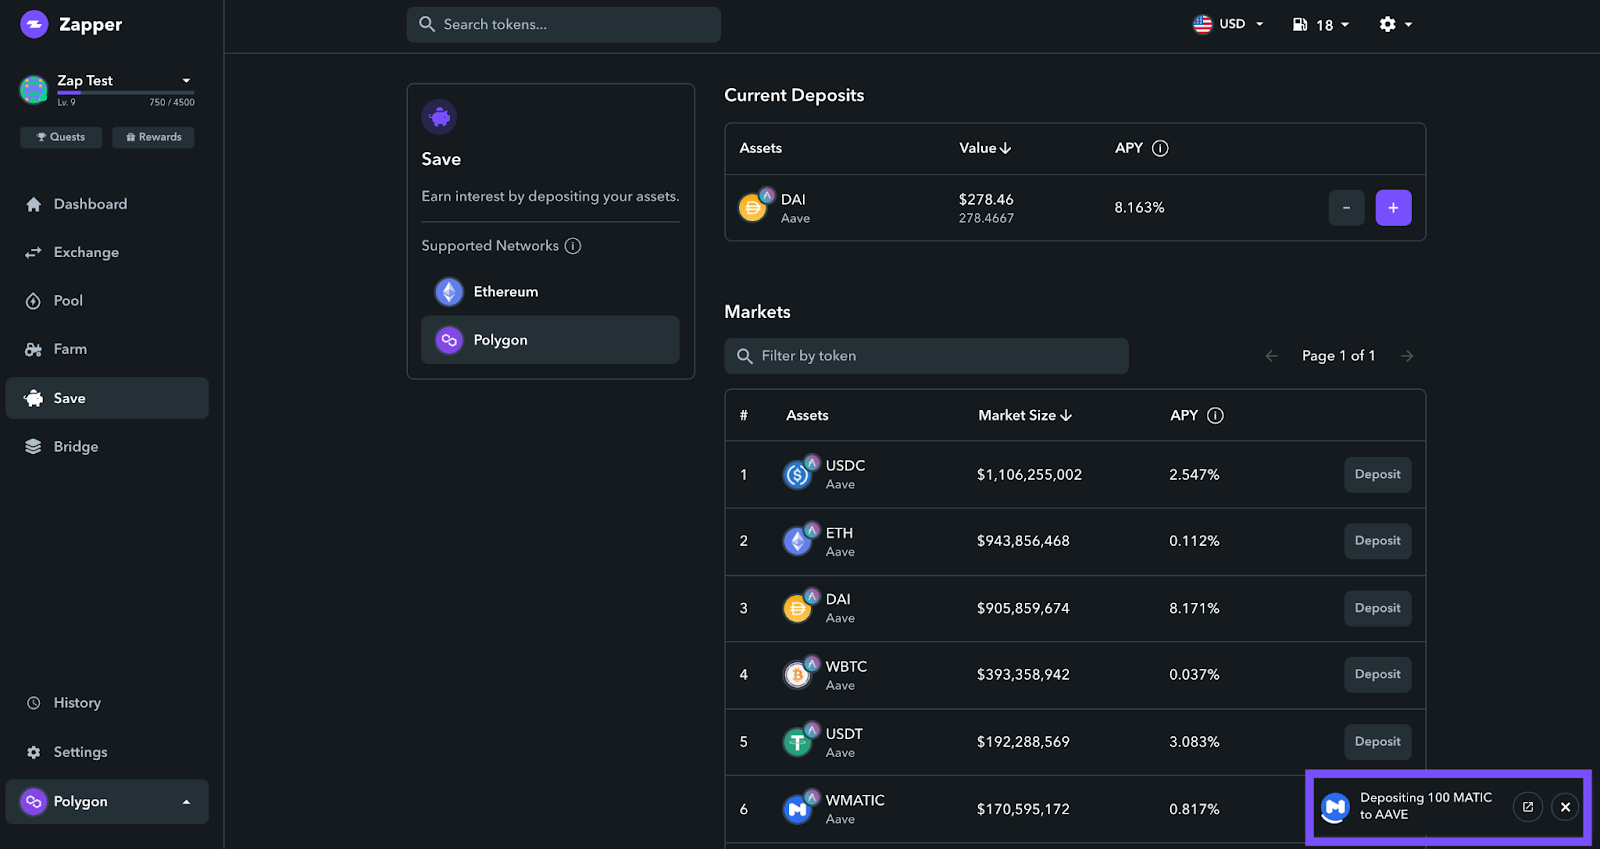The height and width of the screenshot is (849, 1600).
Task: Open the Exchange page
Action: 107,252
